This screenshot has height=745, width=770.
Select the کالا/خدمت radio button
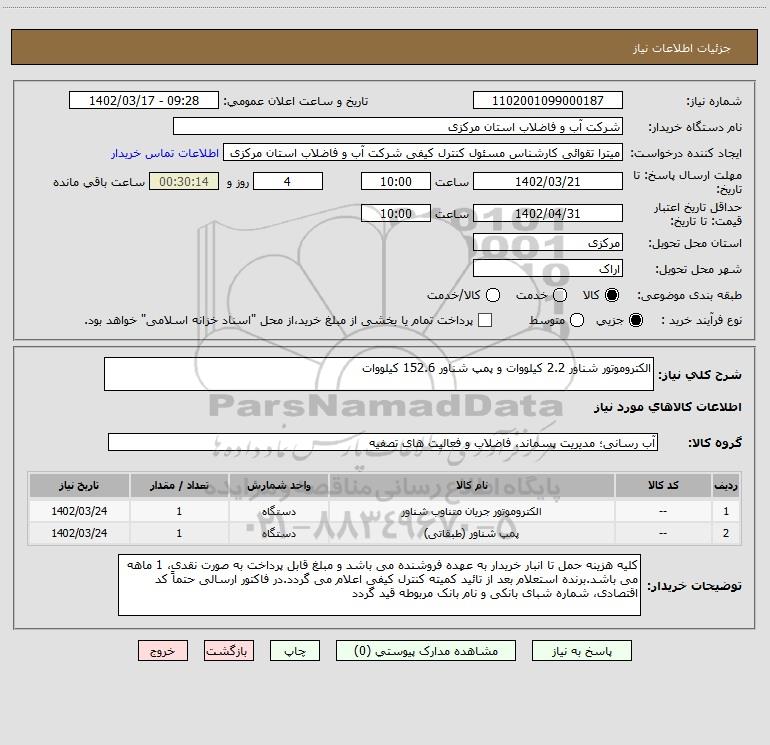(x=493, y=295)
